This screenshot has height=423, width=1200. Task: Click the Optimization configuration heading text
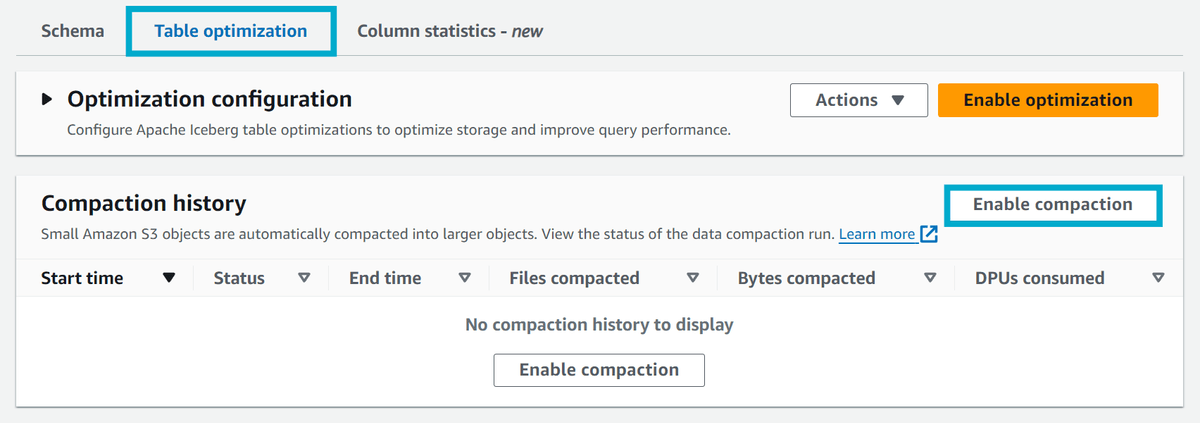coord(209,100)
